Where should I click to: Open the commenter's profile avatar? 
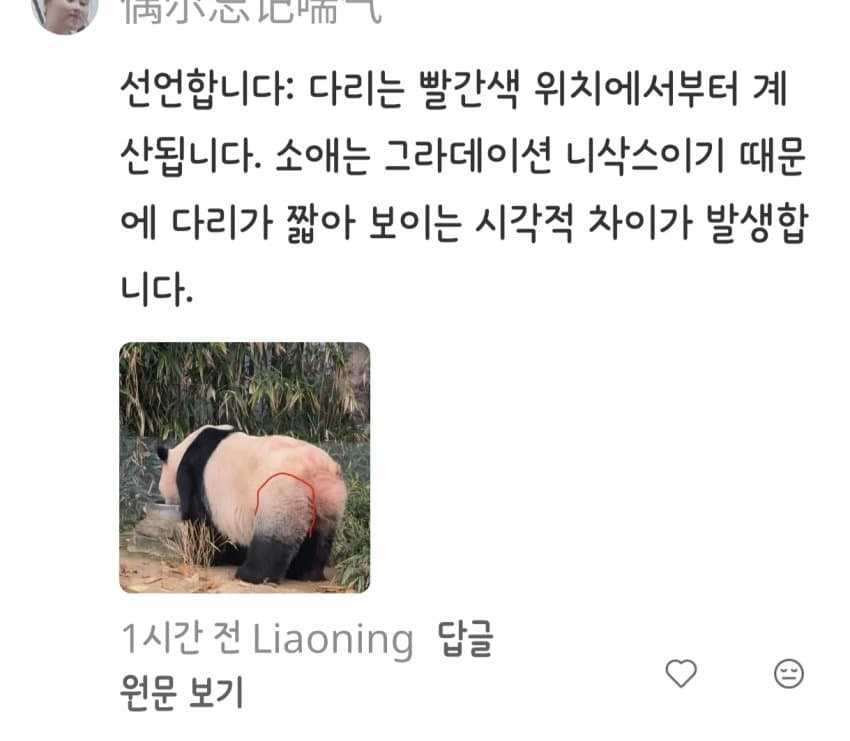tap(65, 14)
